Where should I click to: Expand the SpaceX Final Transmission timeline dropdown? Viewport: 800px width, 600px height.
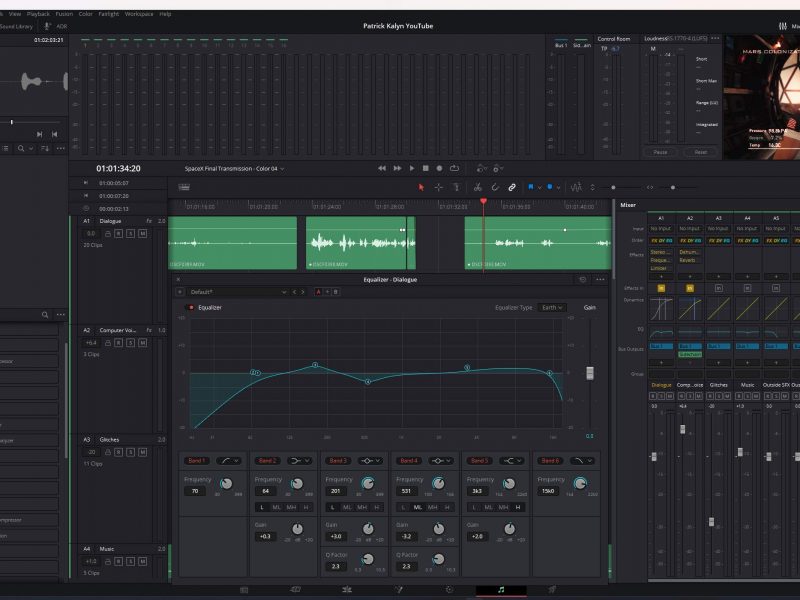pos(282,169)
